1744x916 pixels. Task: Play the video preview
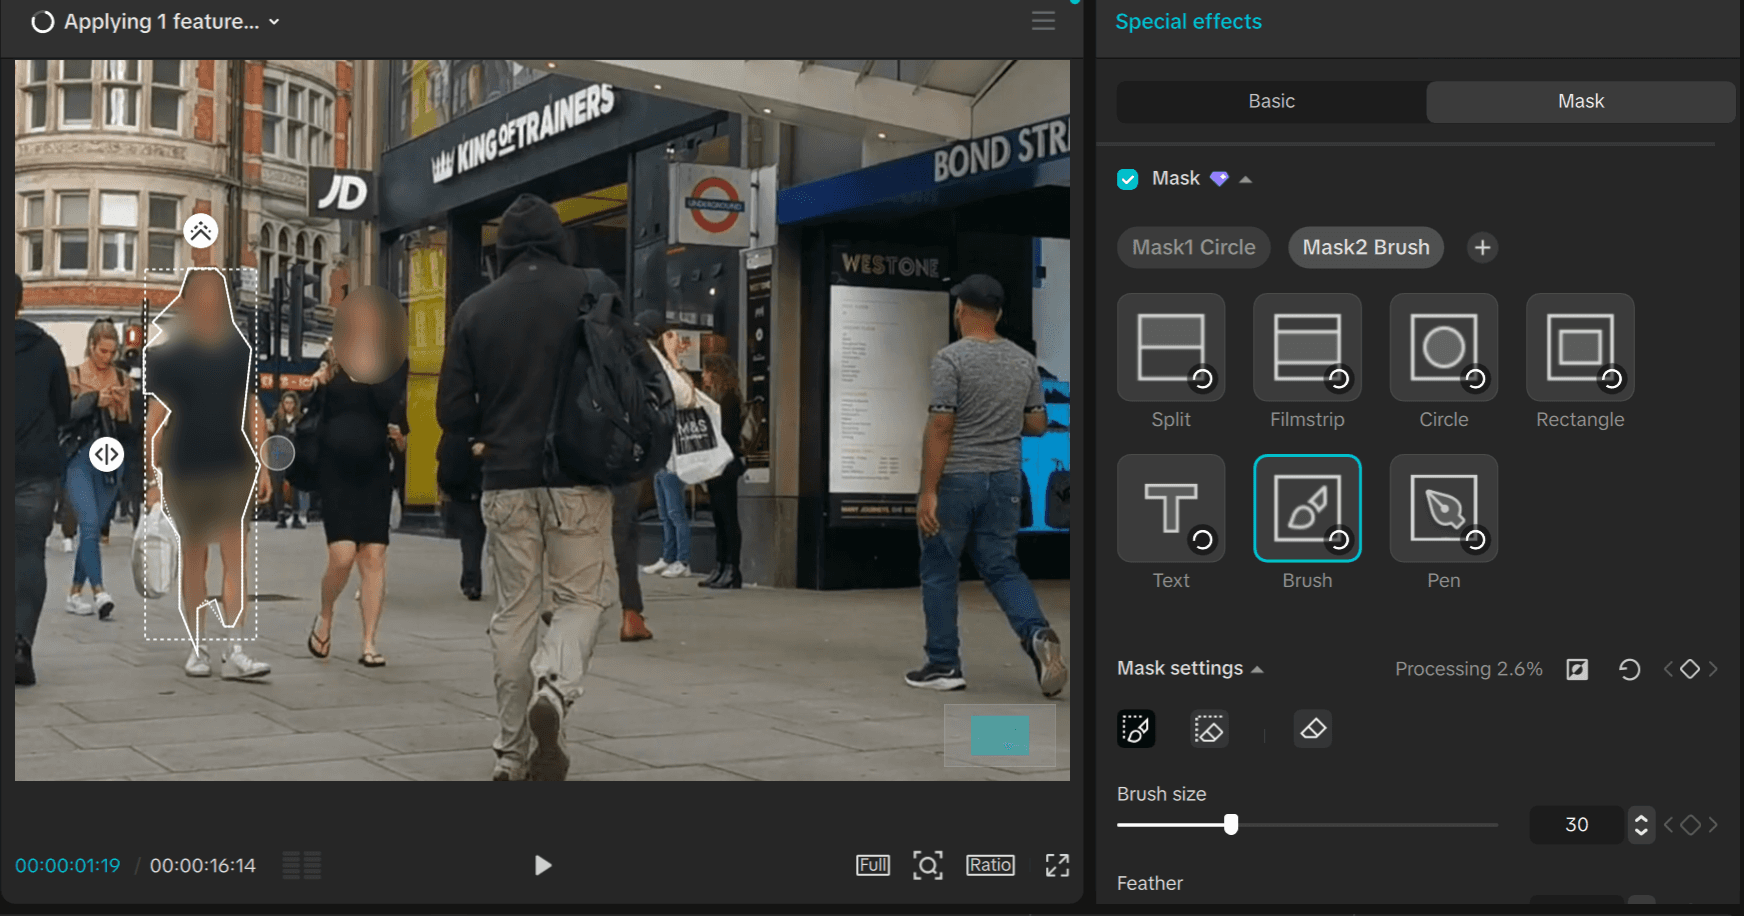[x=542, y=865]
